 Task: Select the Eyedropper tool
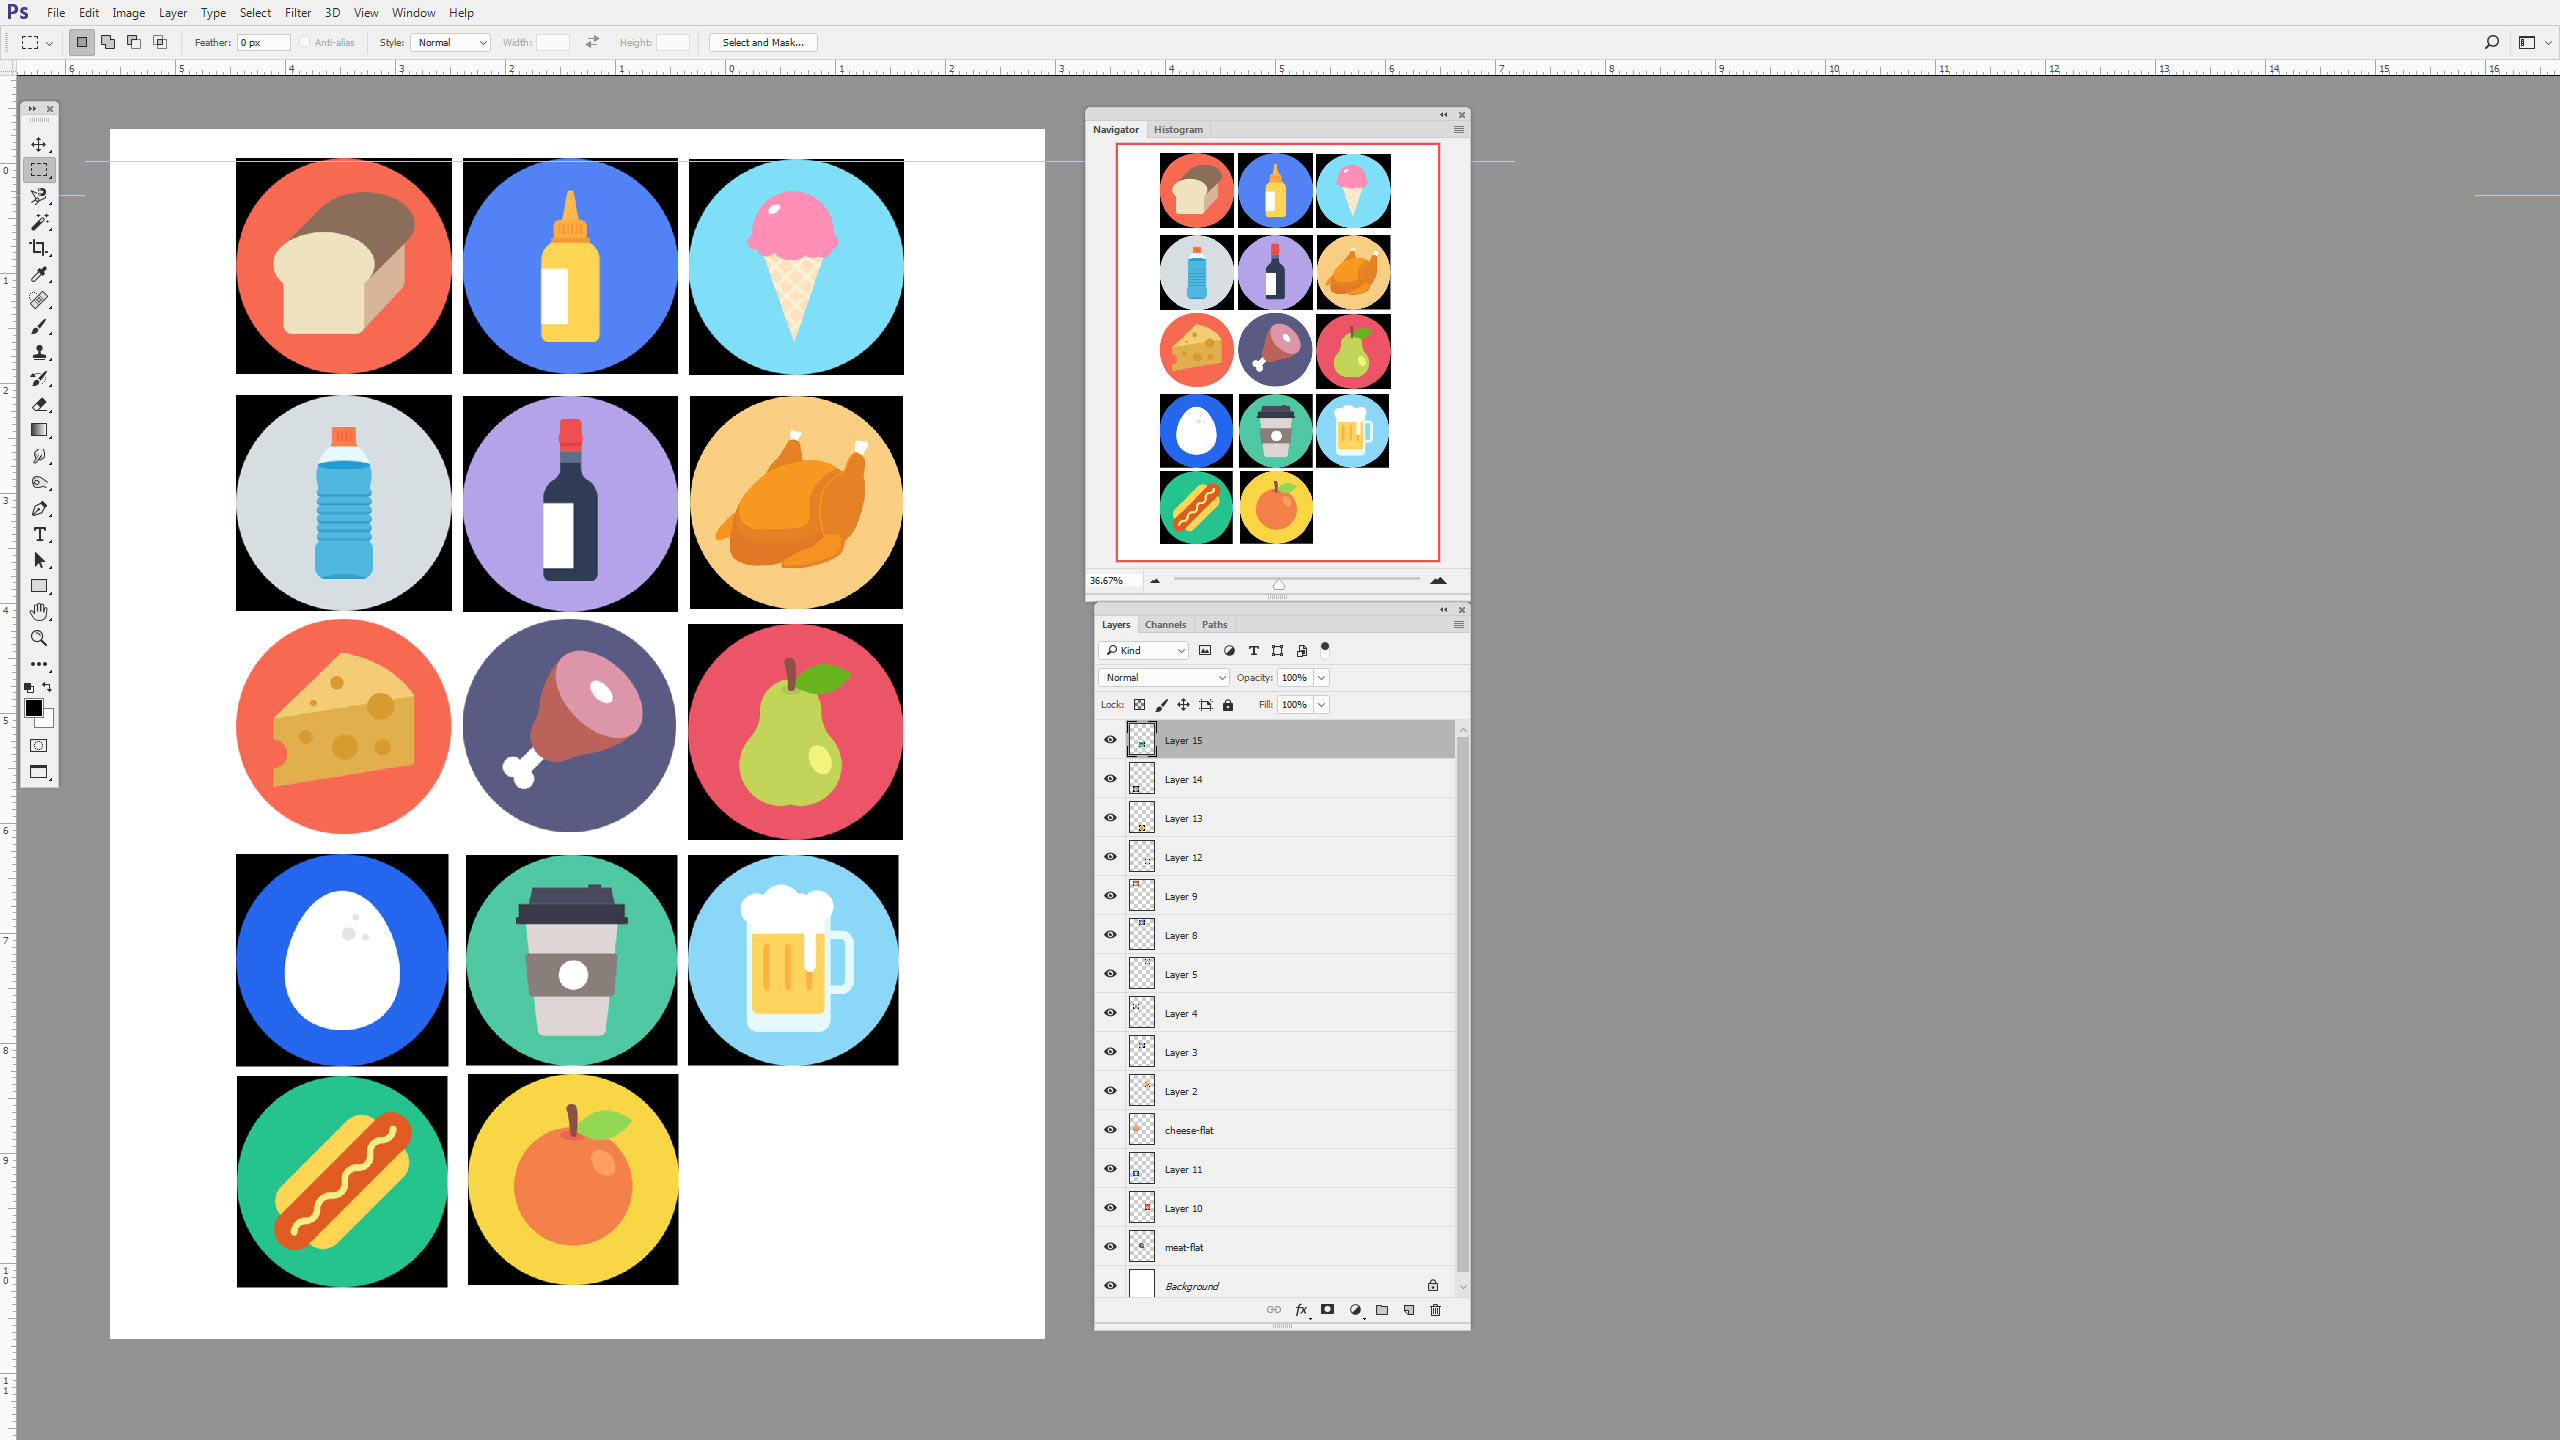click(39, 274)
